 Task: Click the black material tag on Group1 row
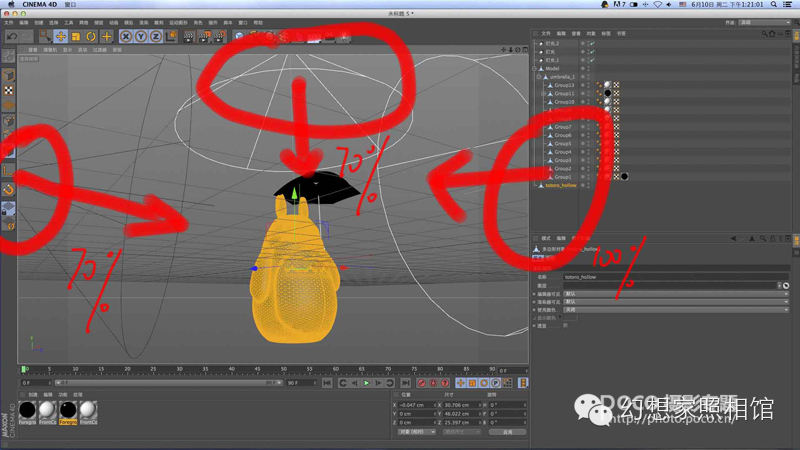(x=624, y=177)
